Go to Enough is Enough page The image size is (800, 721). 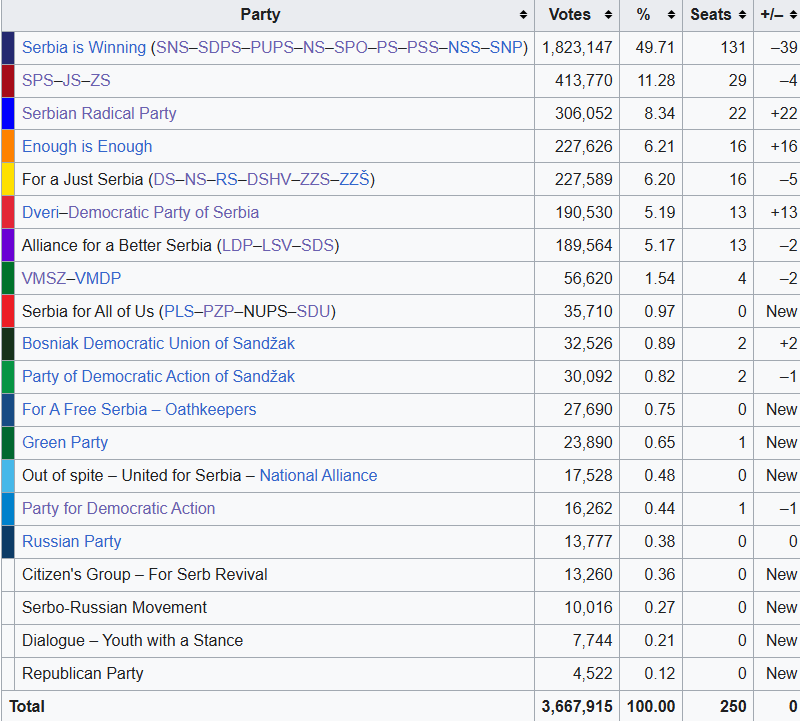point(87,147)
